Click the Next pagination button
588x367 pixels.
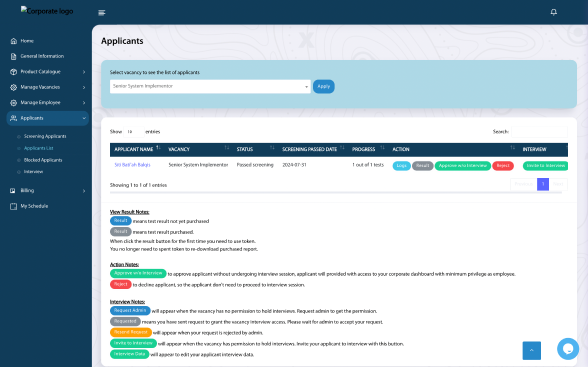[558, 184]
